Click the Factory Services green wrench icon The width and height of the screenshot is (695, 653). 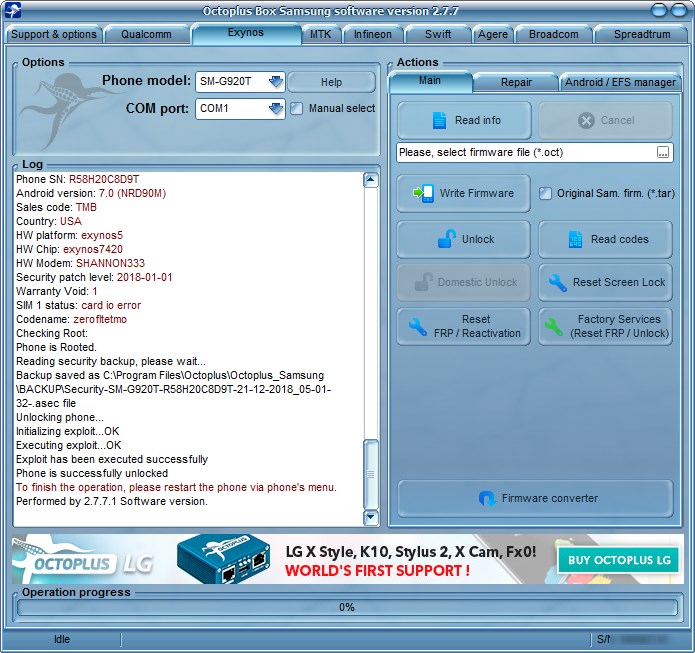click(553, 327)
